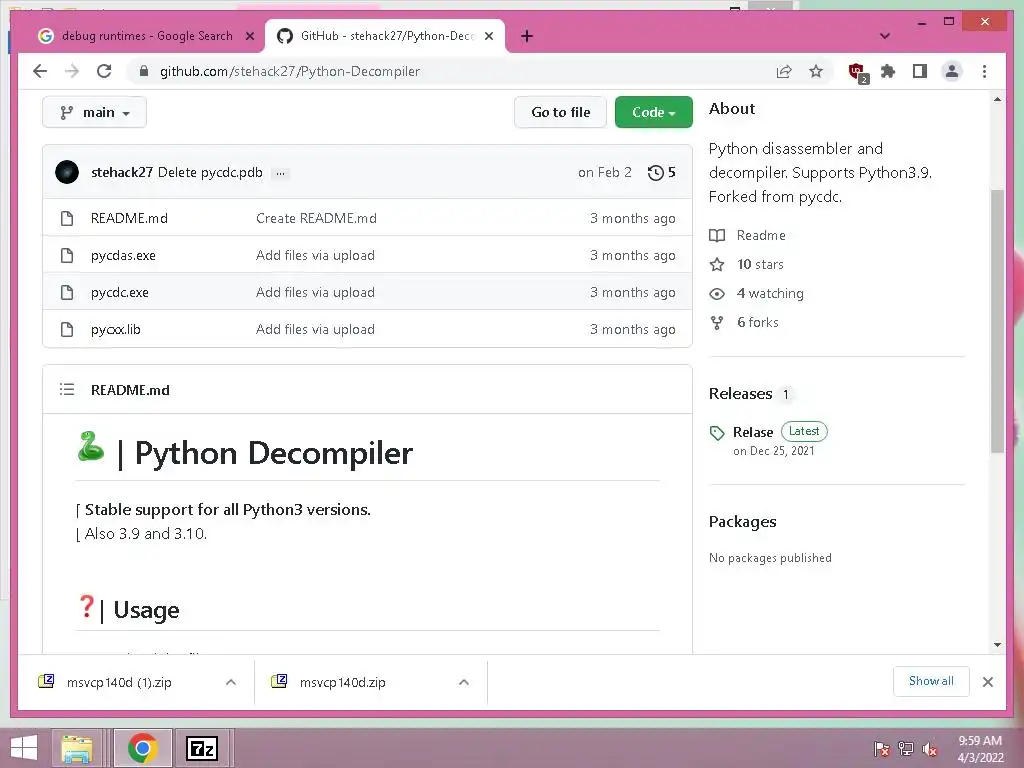Click the release tag icon

pos(717,433)
